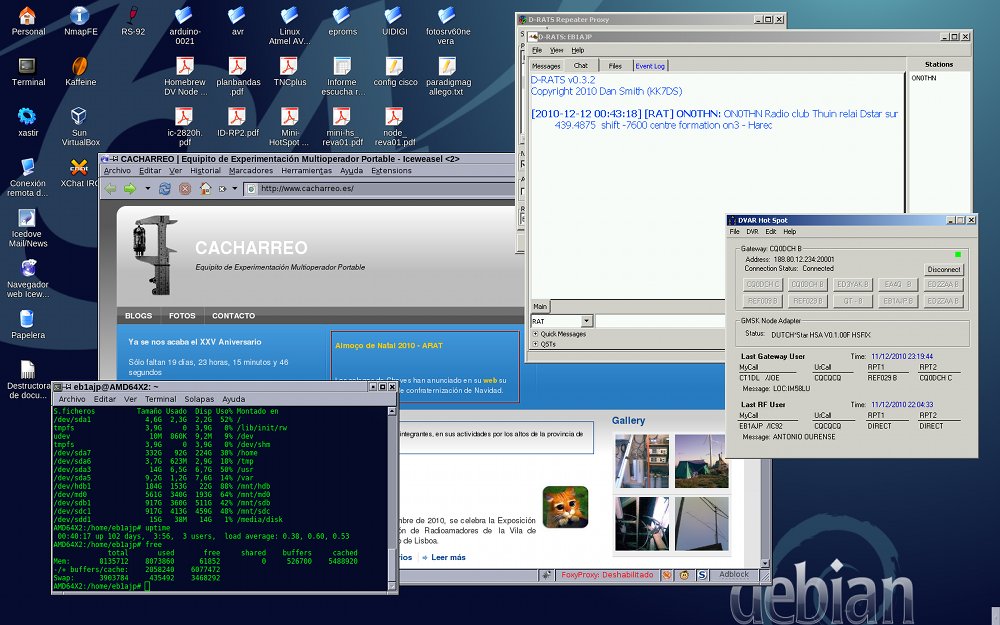Click the Reload page icon in Iceweasel
1000x625 pixels.
(164, 188)
